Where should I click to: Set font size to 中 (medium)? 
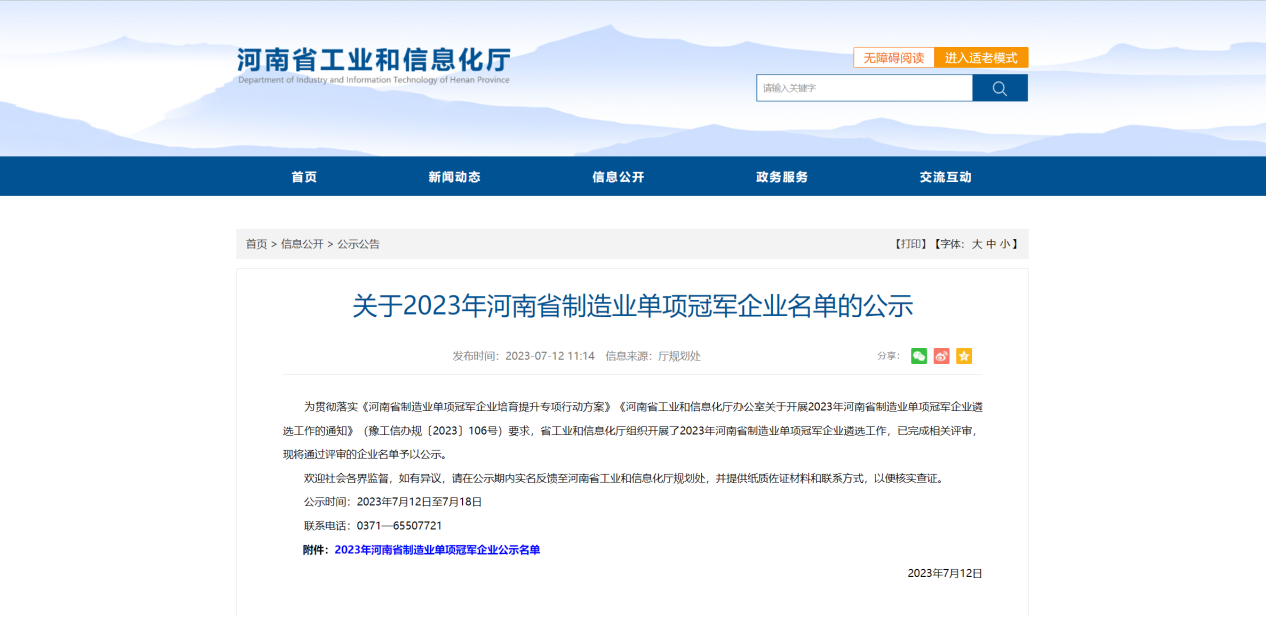tap(991, 244)
